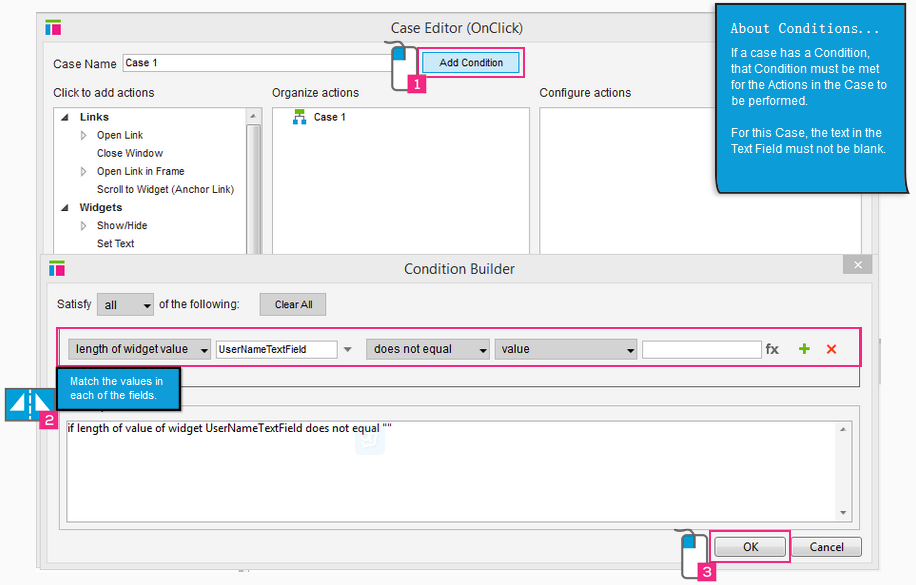Delete the condition row with red X

[831, 349]
